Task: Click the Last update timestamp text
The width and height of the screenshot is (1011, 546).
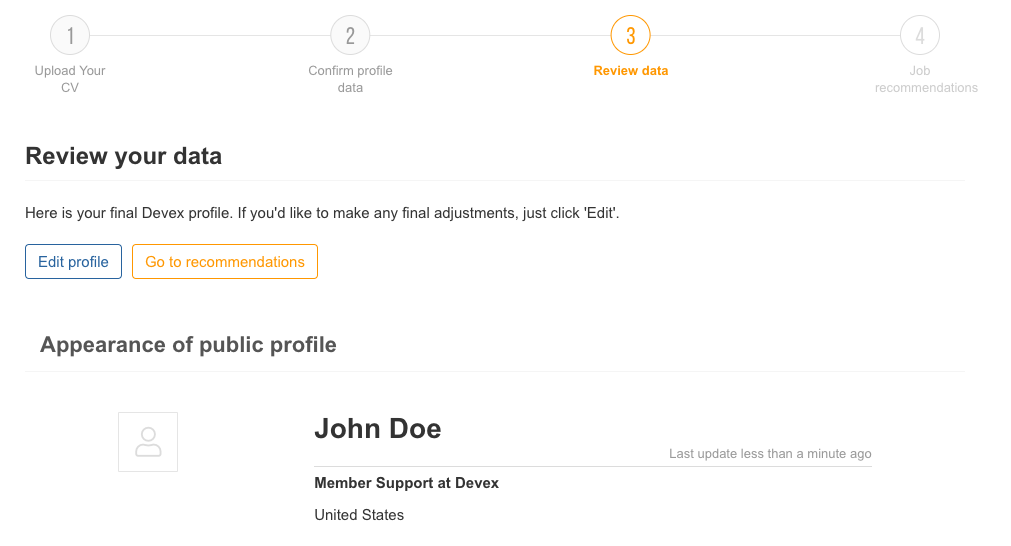Action: pyautogui.click(x=770, y=454)
